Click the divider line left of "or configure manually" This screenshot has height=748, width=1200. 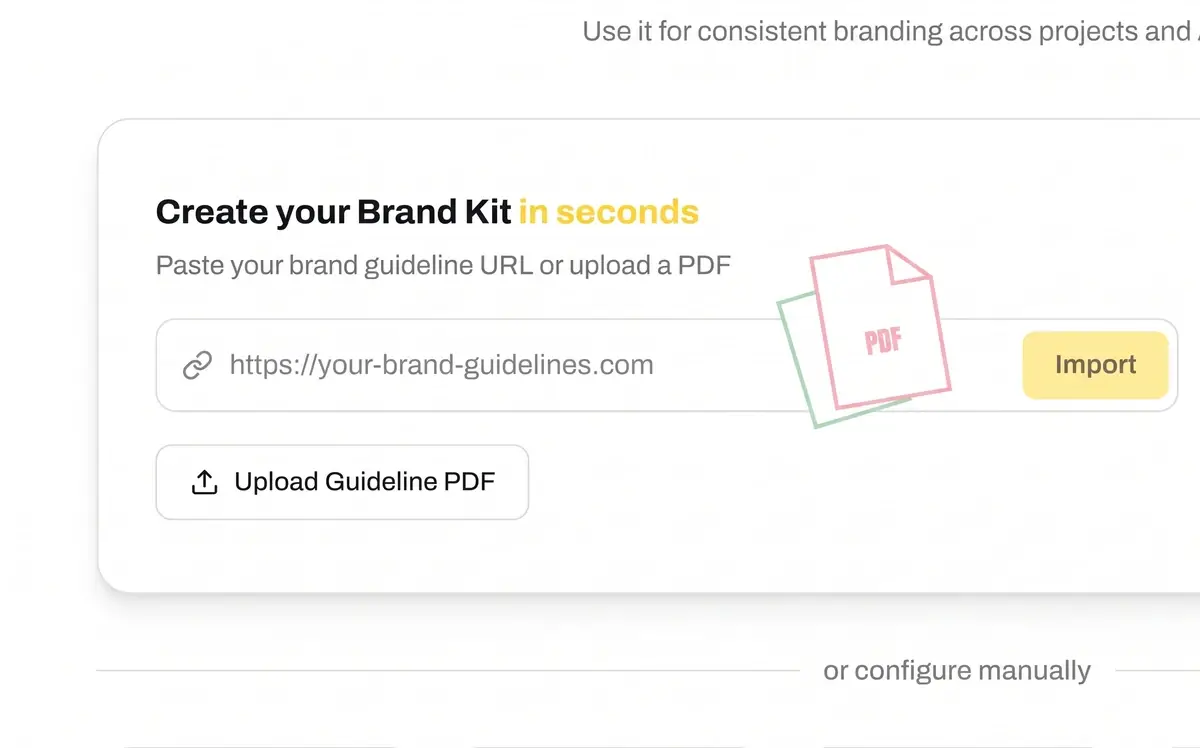[x=448, y=670]
